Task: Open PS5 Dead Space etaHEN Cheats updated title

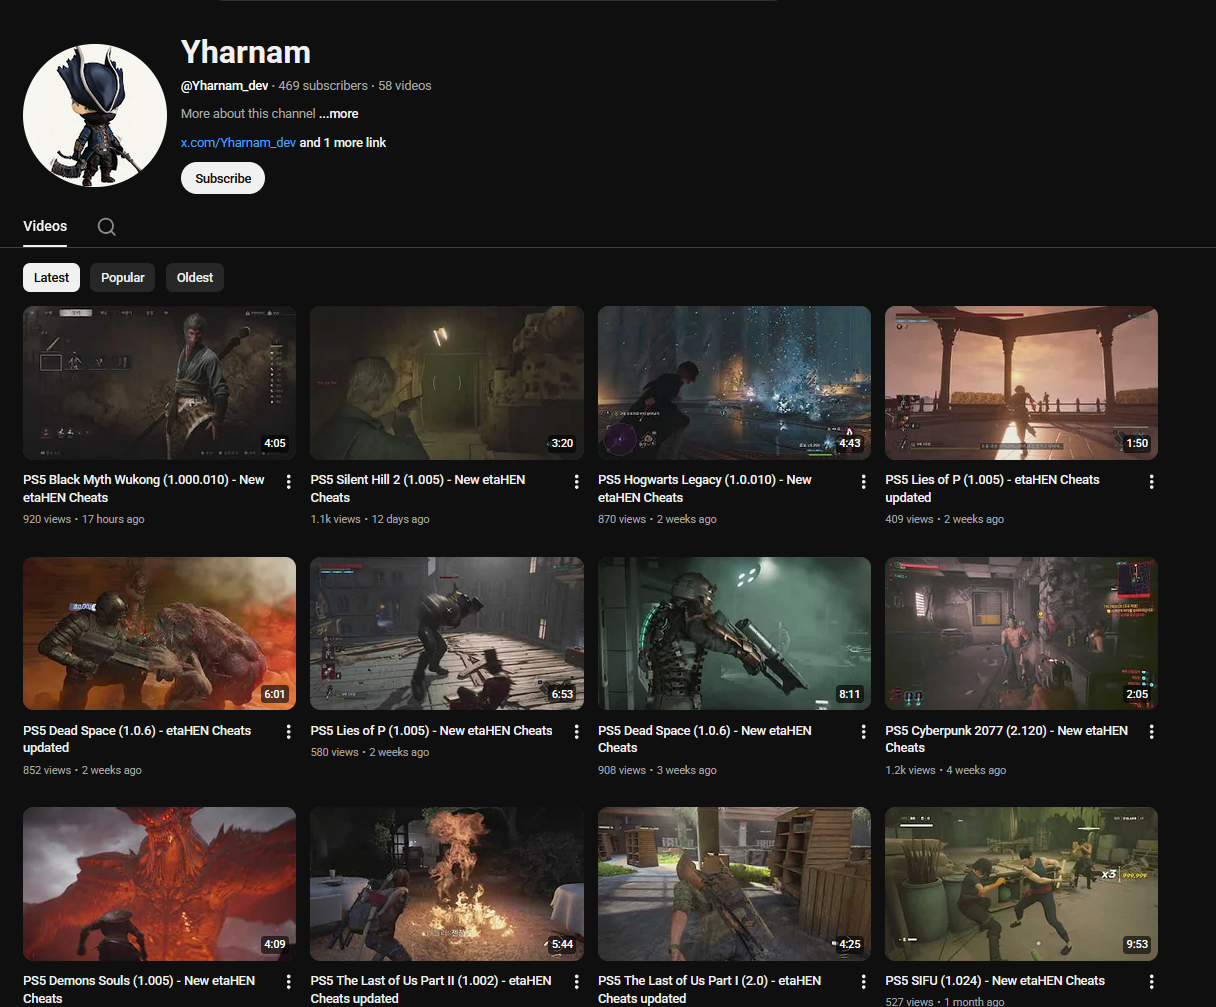Action: (x=137, y=739)
